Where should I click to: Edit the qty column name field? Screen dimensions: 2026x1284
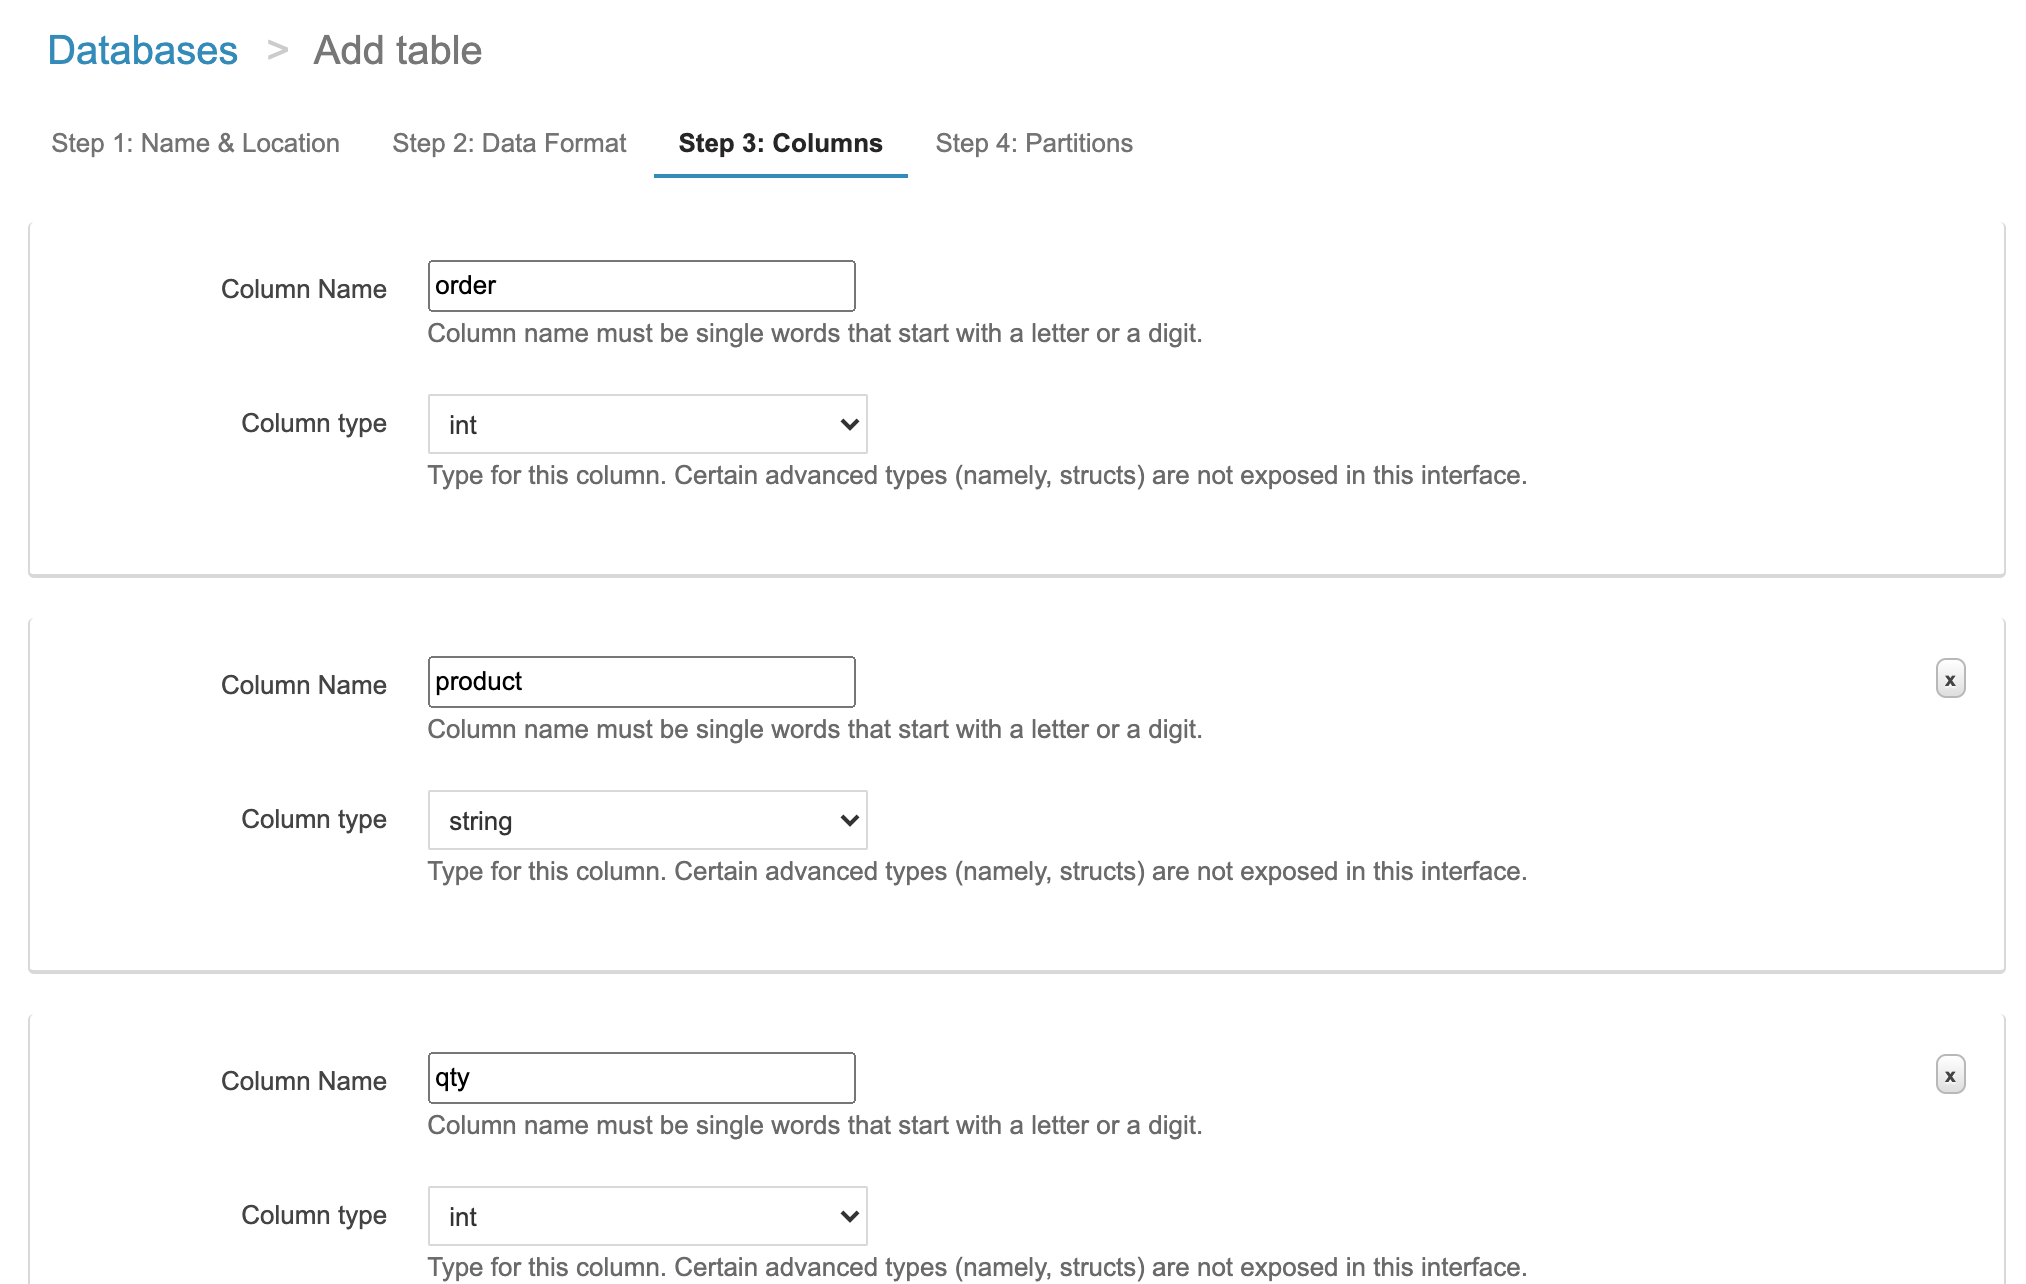coord(641,1078)
